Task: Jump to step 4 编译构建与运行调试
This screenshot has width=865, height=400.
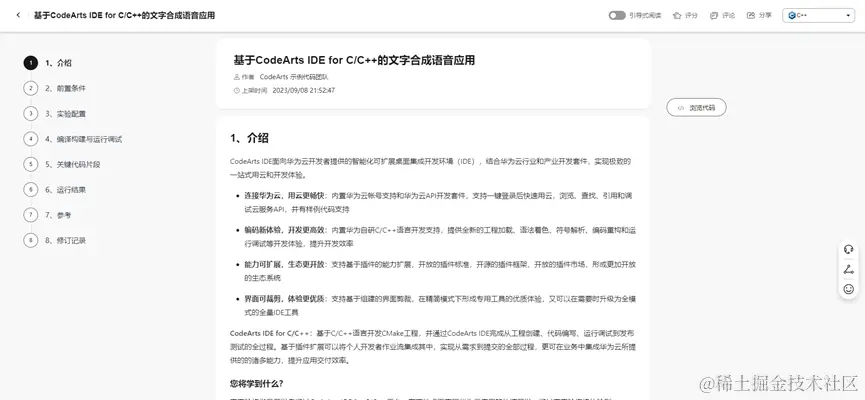Action: [x=83, y=139]
